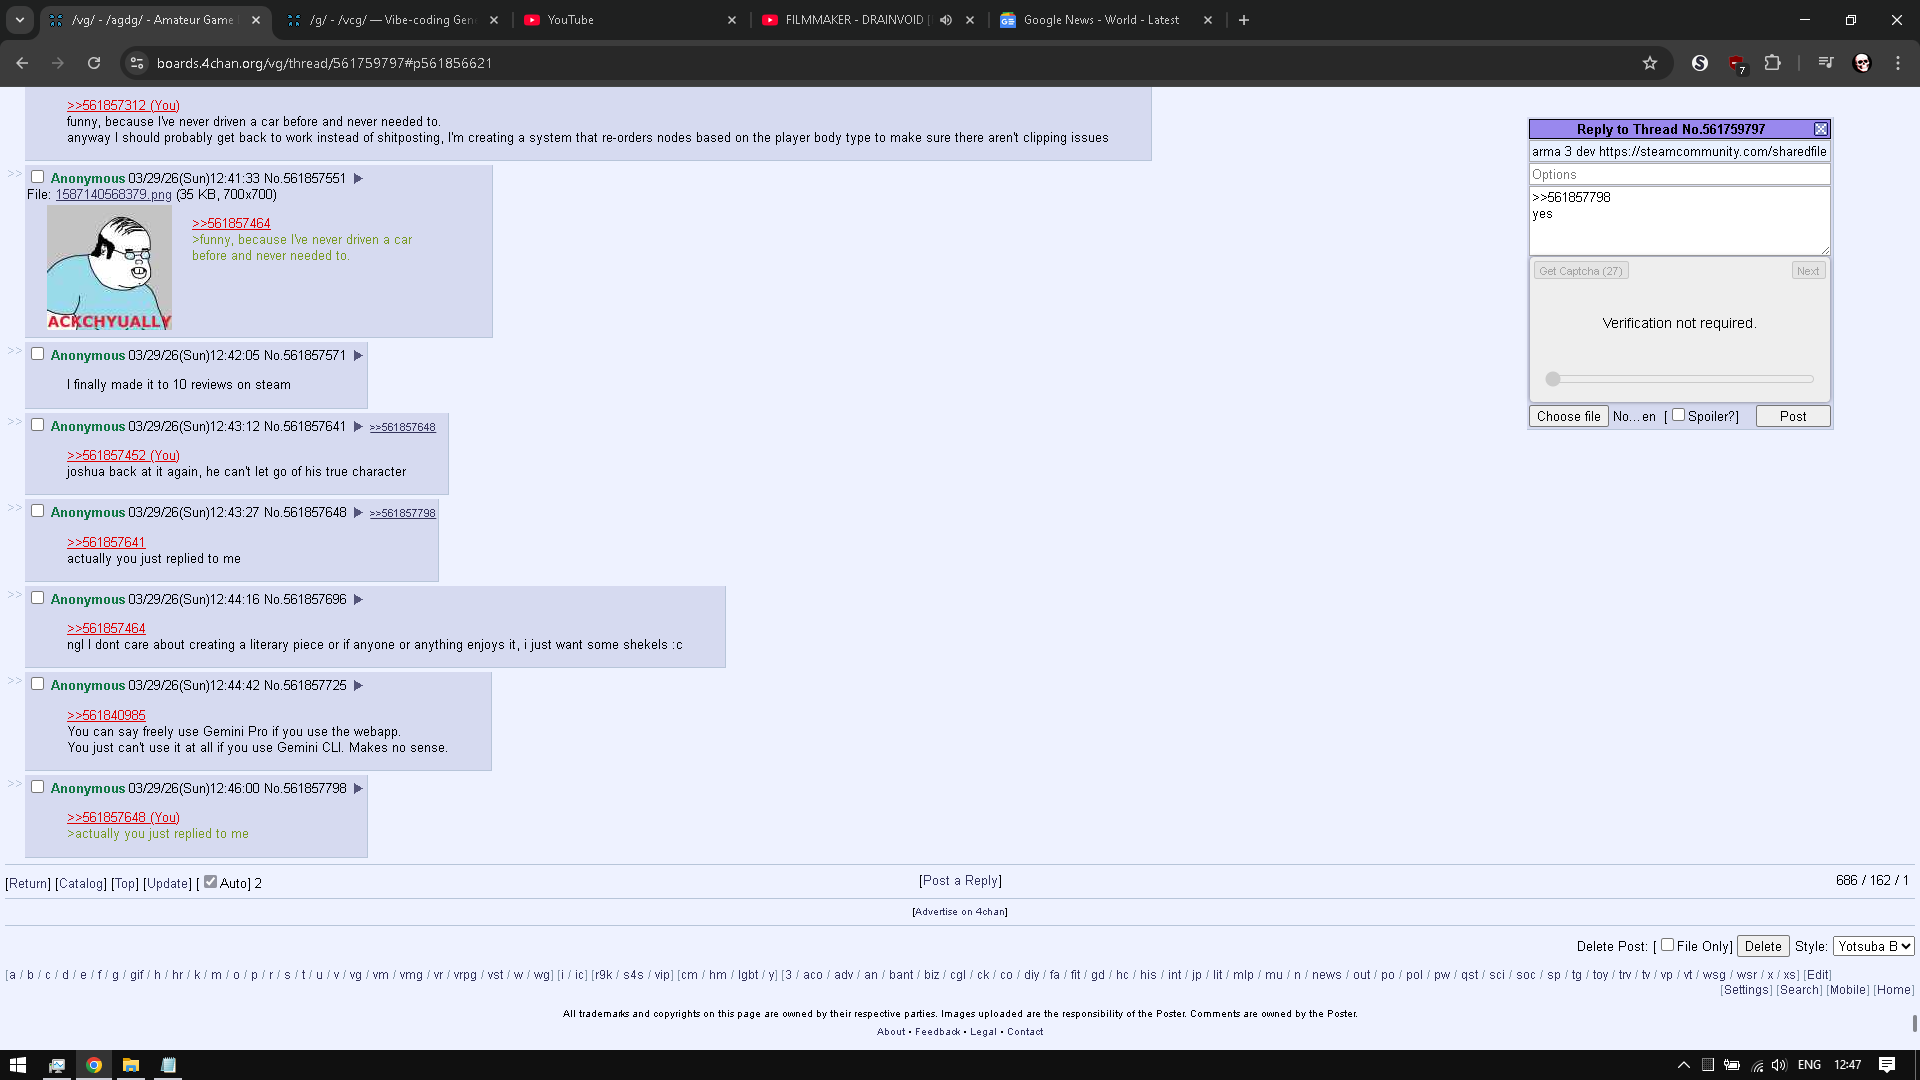This screenshot has height=1080, width=1920.
Task: Open the browser extensions puzzle icon
Action: [1772, 63]
